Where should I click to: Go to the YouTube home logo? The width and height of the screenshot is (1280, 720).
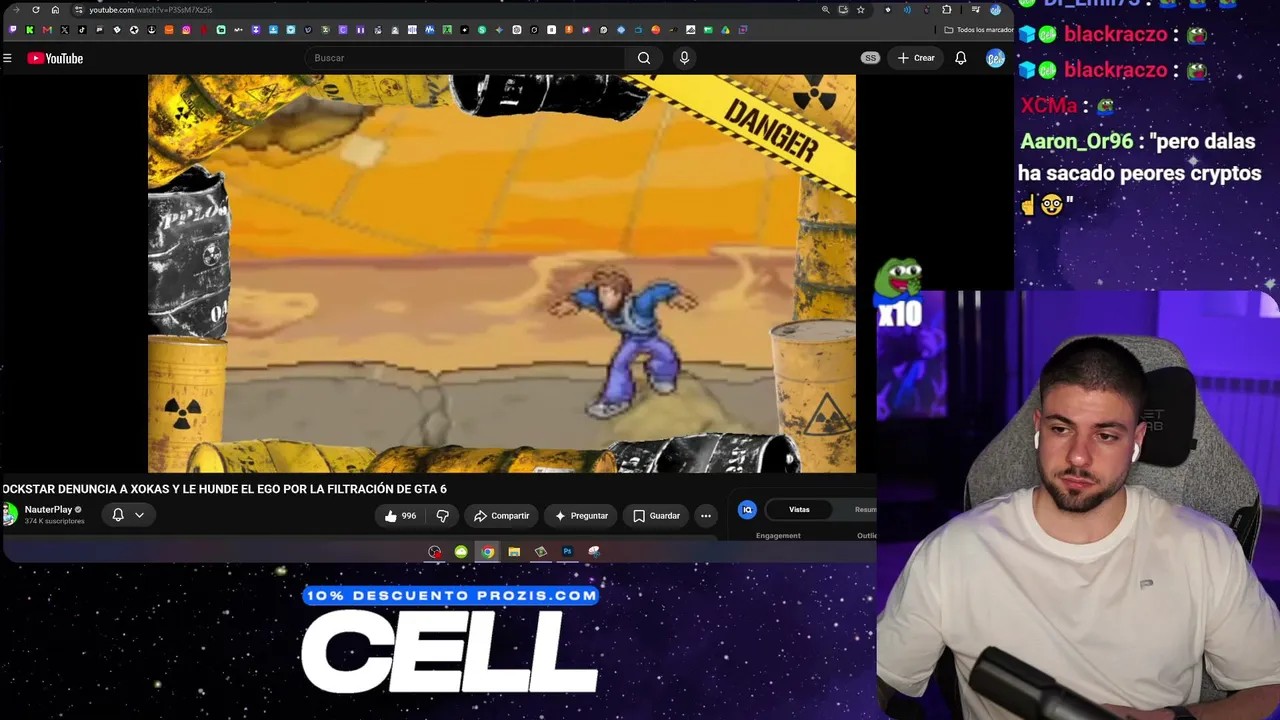click(x=55, y=58)
